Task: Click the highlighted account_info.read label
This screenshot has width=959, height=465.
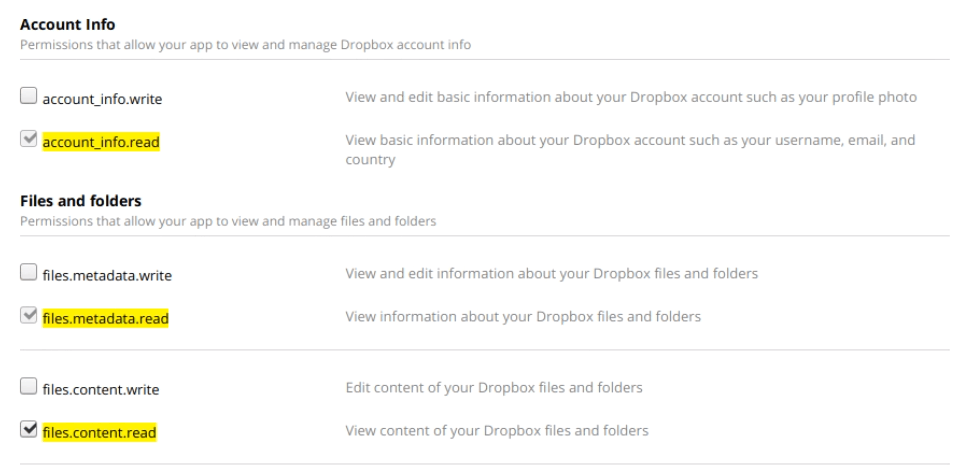Action: click(100, 142)
